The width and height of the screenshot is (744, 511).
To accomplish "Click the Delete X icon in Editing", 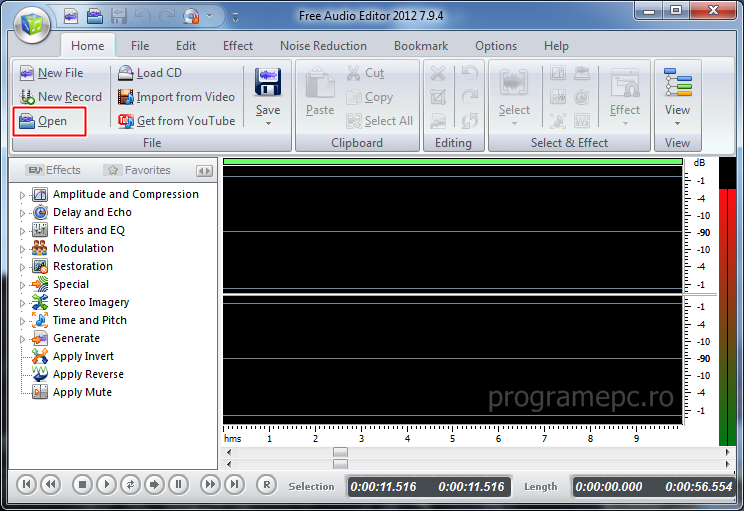I will point(438,73).
